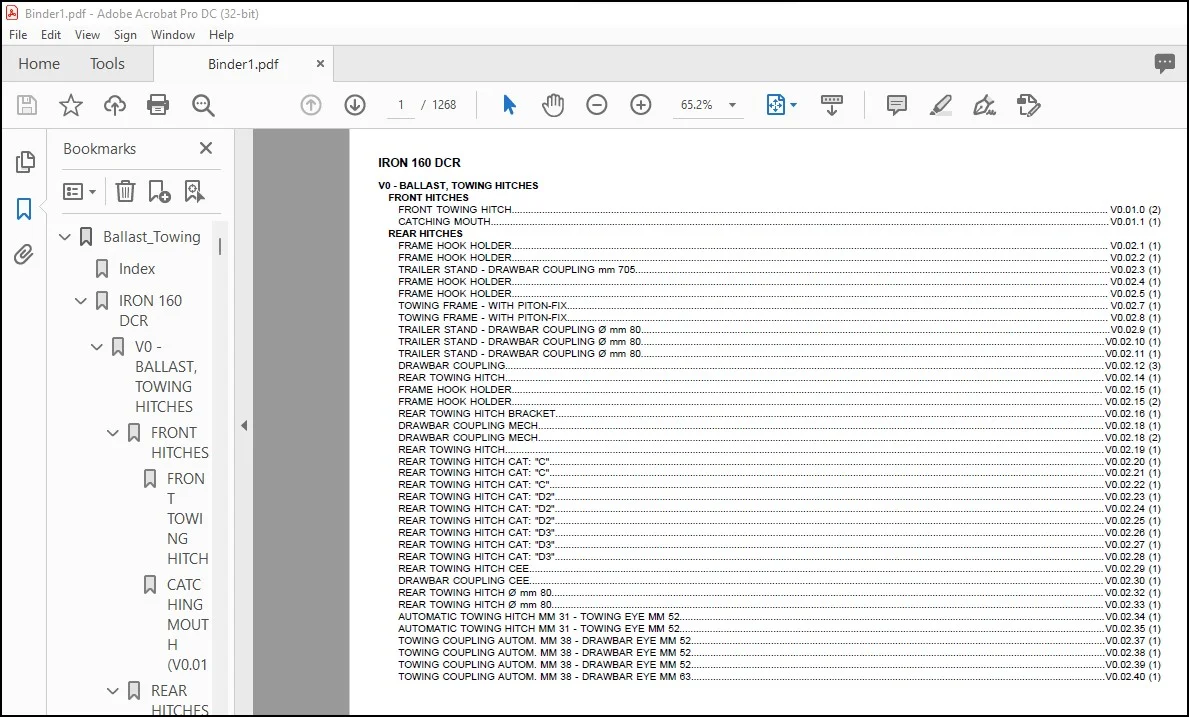Select the highlight text tool
This screenshot has height=717, width=1189.
[x=940, y=105]
